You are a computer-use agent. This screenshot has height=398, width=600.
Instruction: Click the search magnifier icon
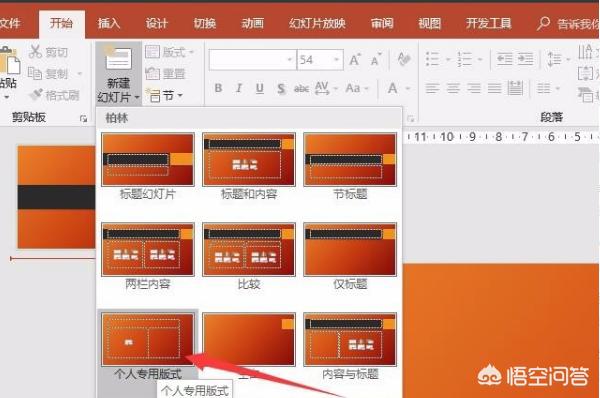543,23
